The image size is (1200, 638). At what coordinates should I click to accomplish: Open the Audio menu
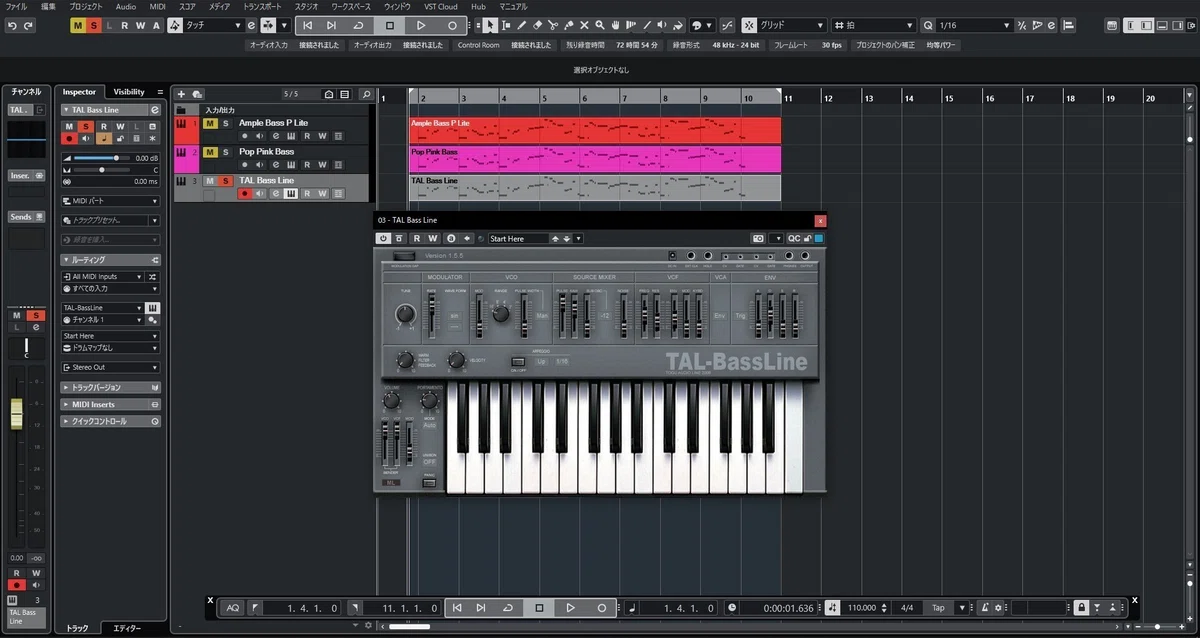[x=126, y=6]
